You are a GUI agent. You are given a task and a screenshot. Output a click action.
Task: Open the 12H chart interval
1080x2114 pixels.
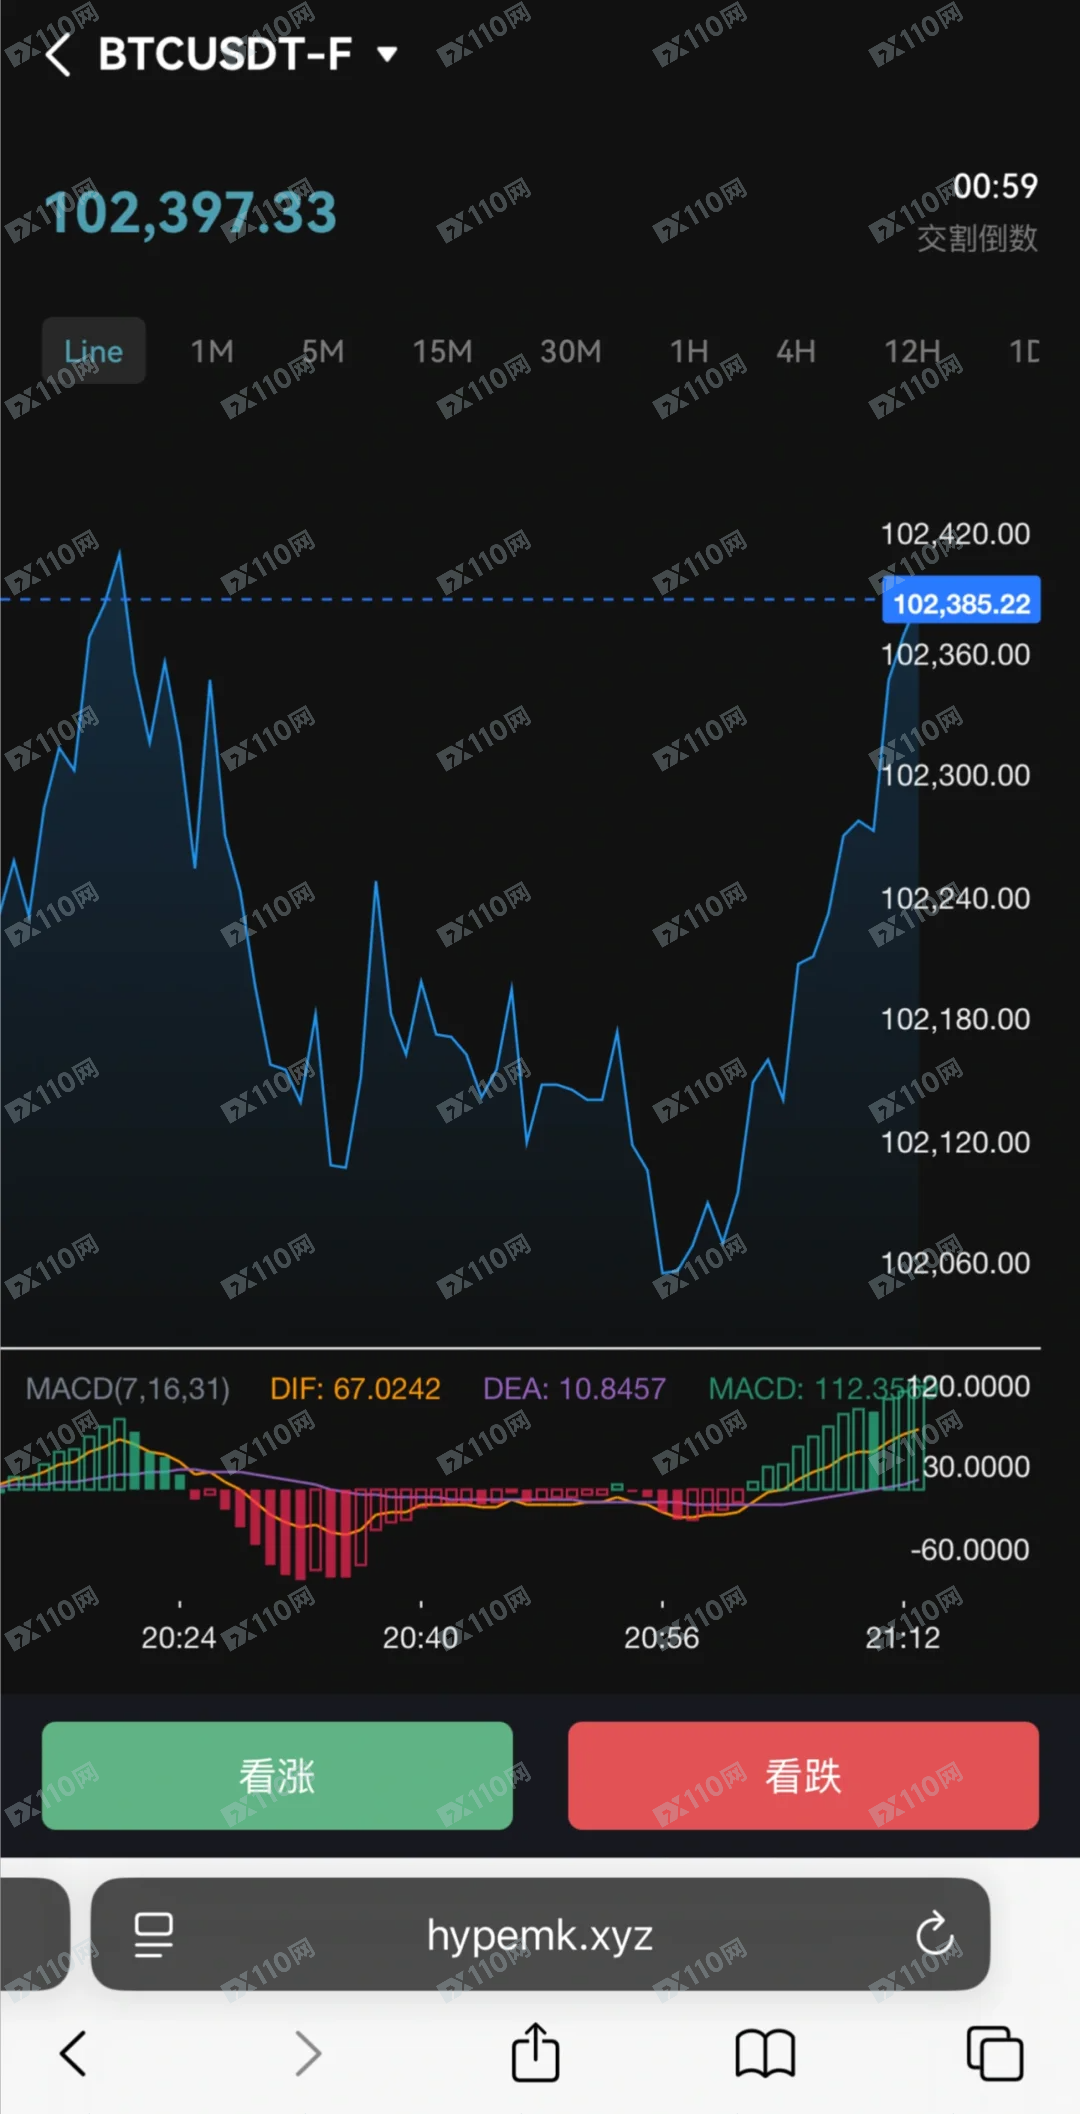coord(911,351)
